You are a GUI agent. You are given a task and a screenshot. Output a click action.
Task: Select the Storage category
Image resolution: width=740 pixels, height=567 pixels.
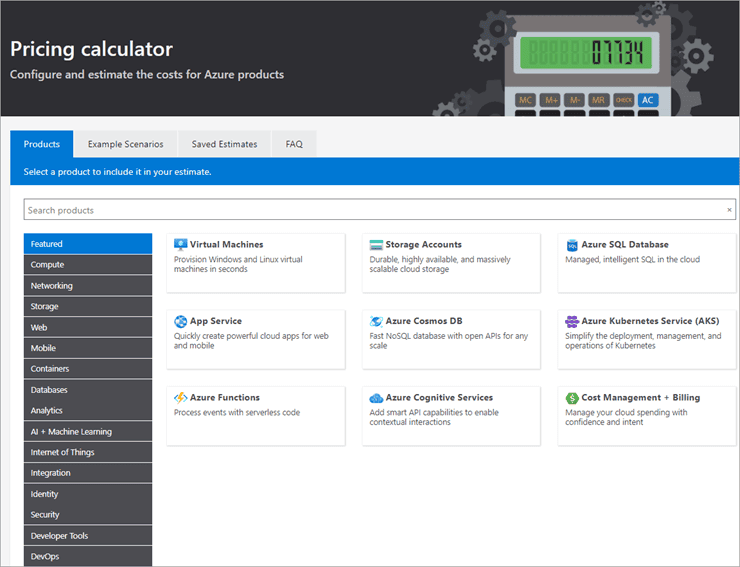click(x=88, y=306)
